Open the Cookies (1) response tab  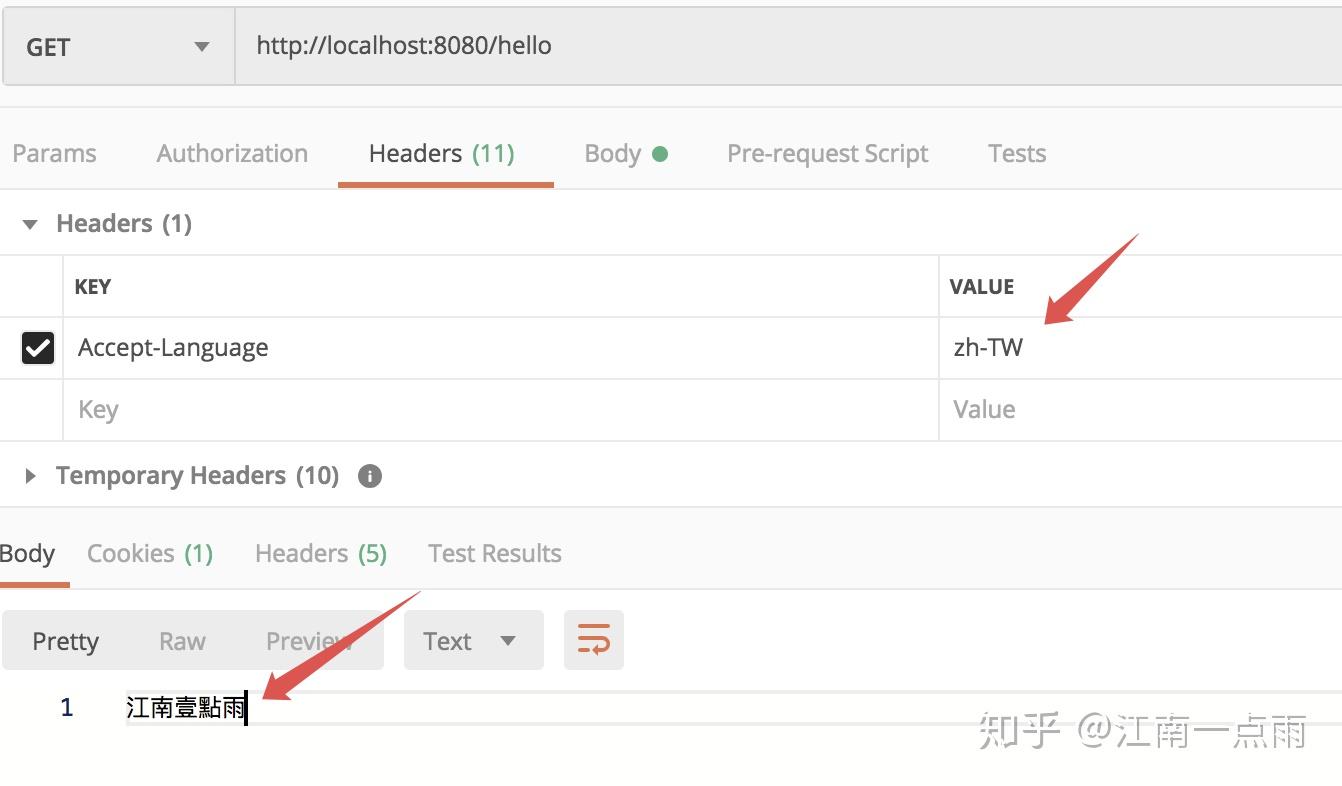pos(150,553)
